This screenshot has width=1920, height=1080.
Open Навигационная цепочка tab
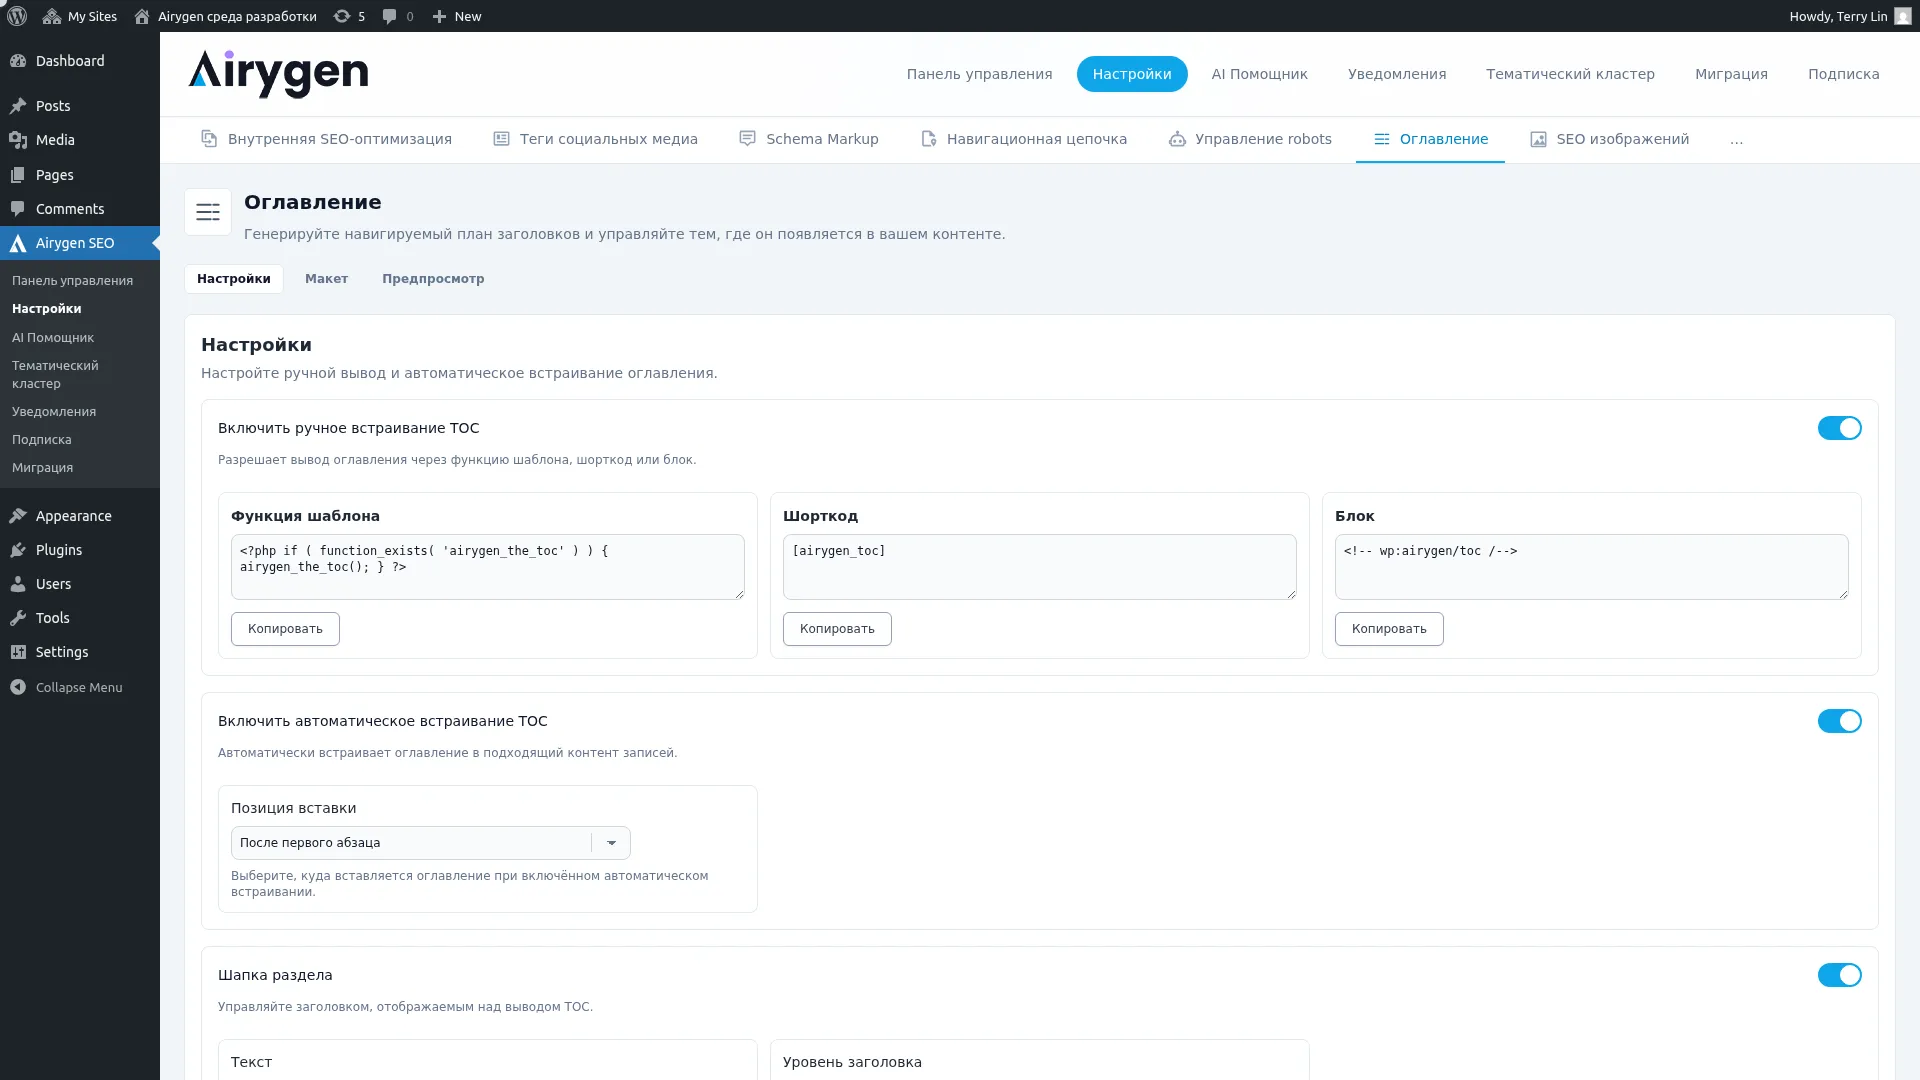point(1023,139)
